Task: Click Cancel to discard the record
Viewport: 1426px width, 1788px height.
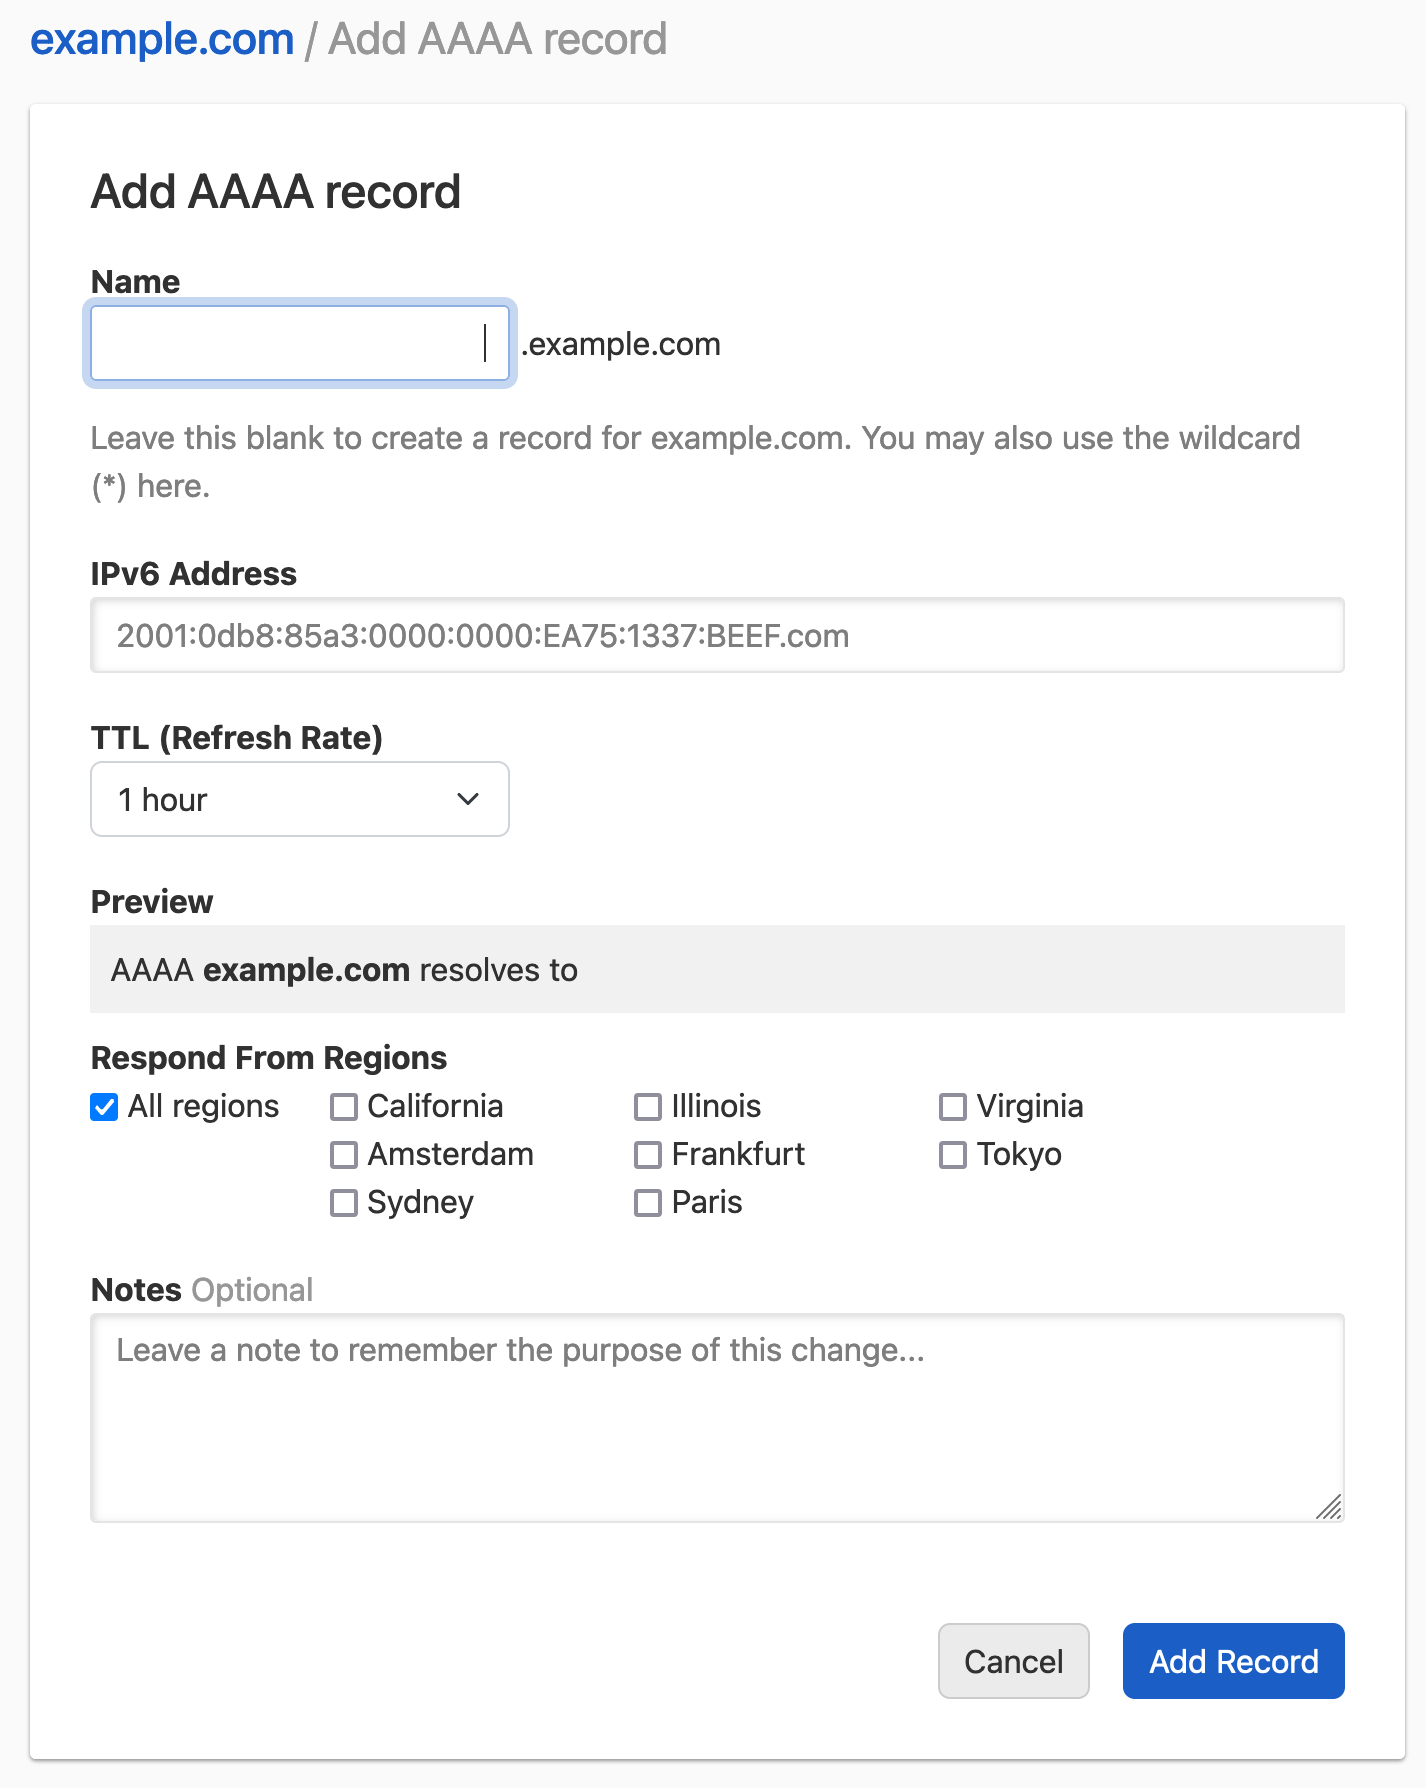Action: 1013,1661
